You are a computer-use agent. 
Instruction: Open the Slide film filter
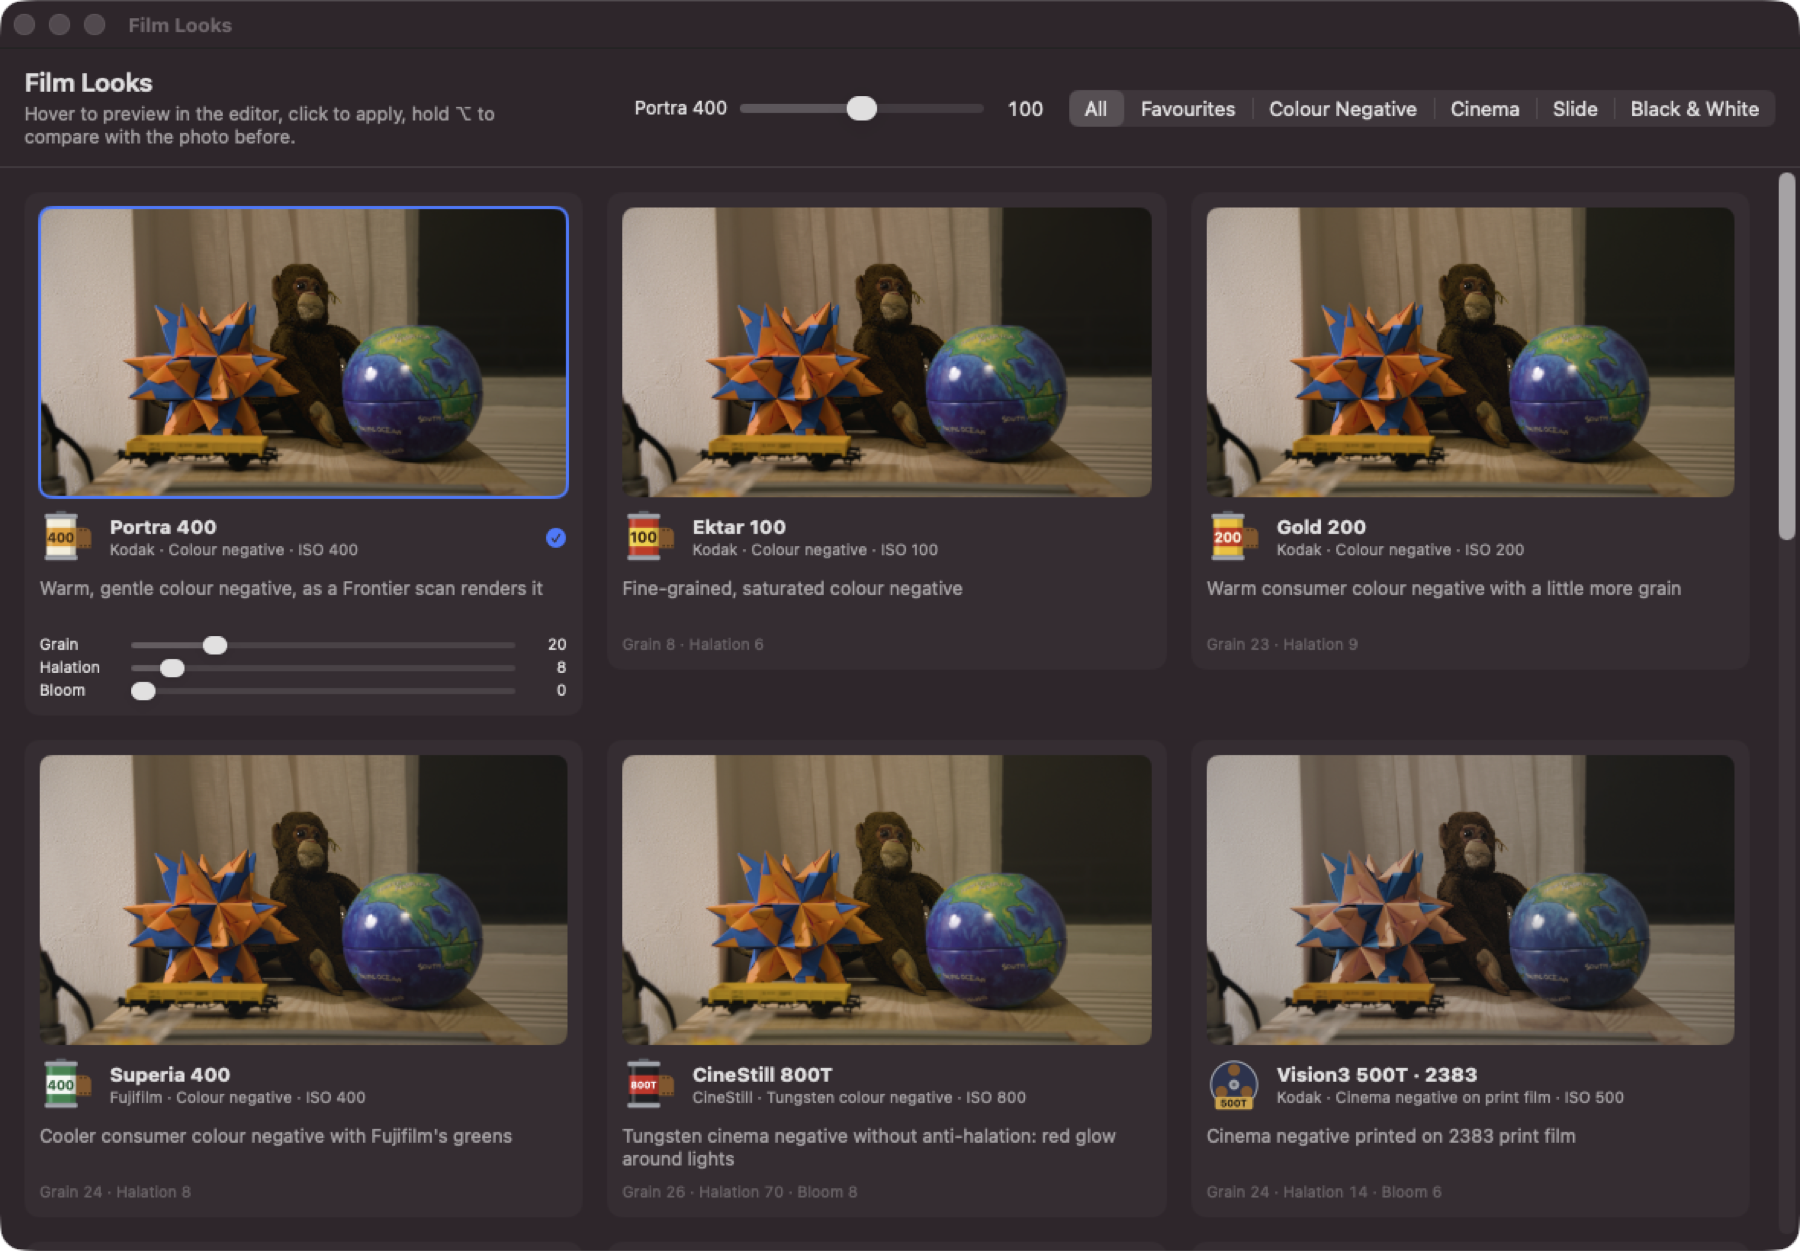tap(1574, 109)
